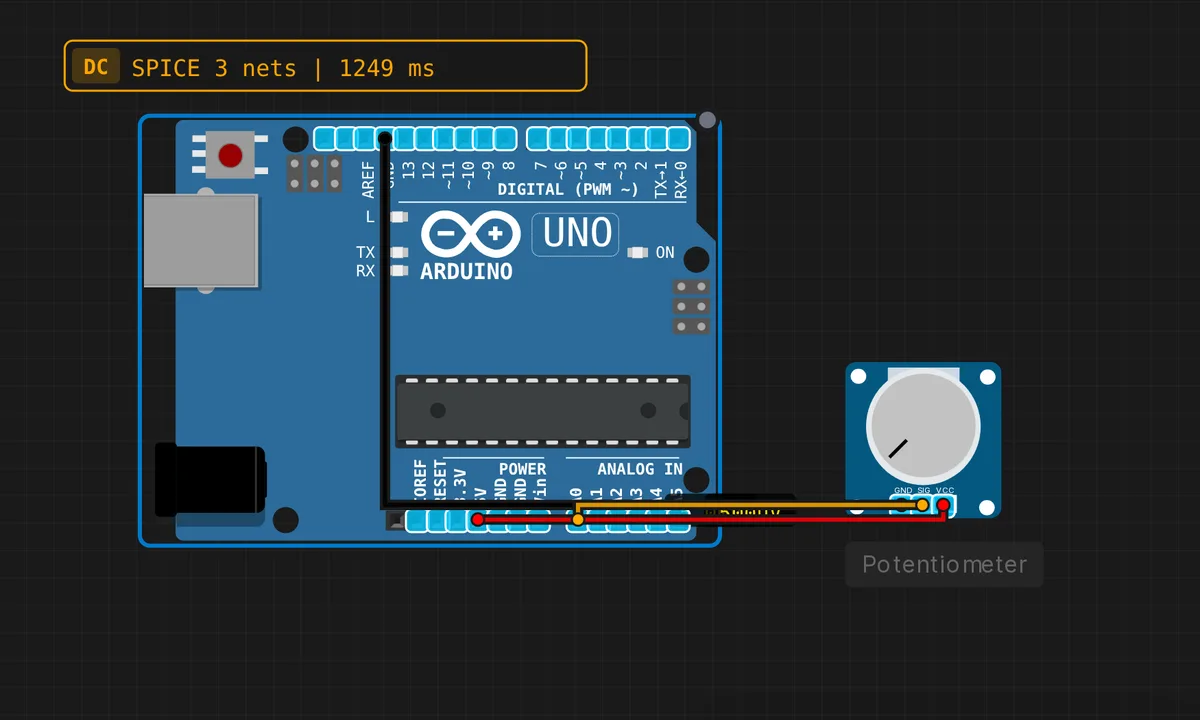Image resolution: width=1200 pixels, height=720 pixels.
Task: Click the gray USB port on Arduino
Action: [200, 241]
